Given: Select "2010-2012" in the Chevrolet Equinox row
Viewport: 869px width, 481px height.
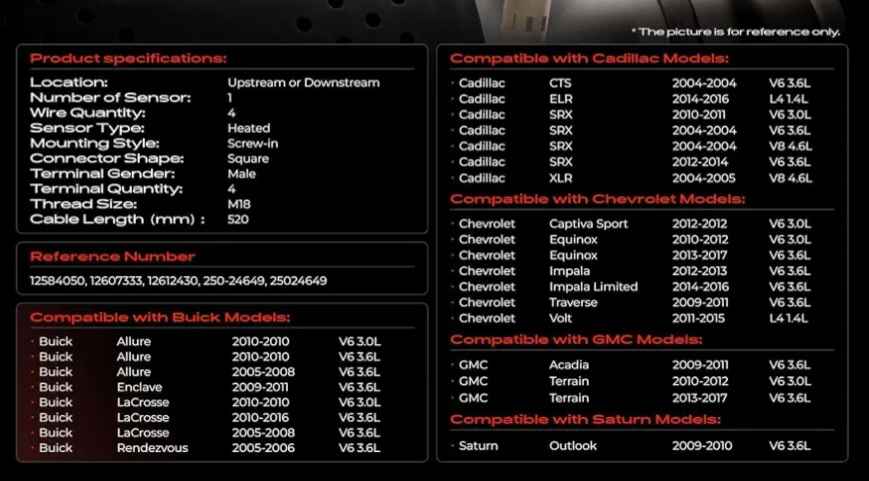Looking at the screenshot, I should 699,240.
